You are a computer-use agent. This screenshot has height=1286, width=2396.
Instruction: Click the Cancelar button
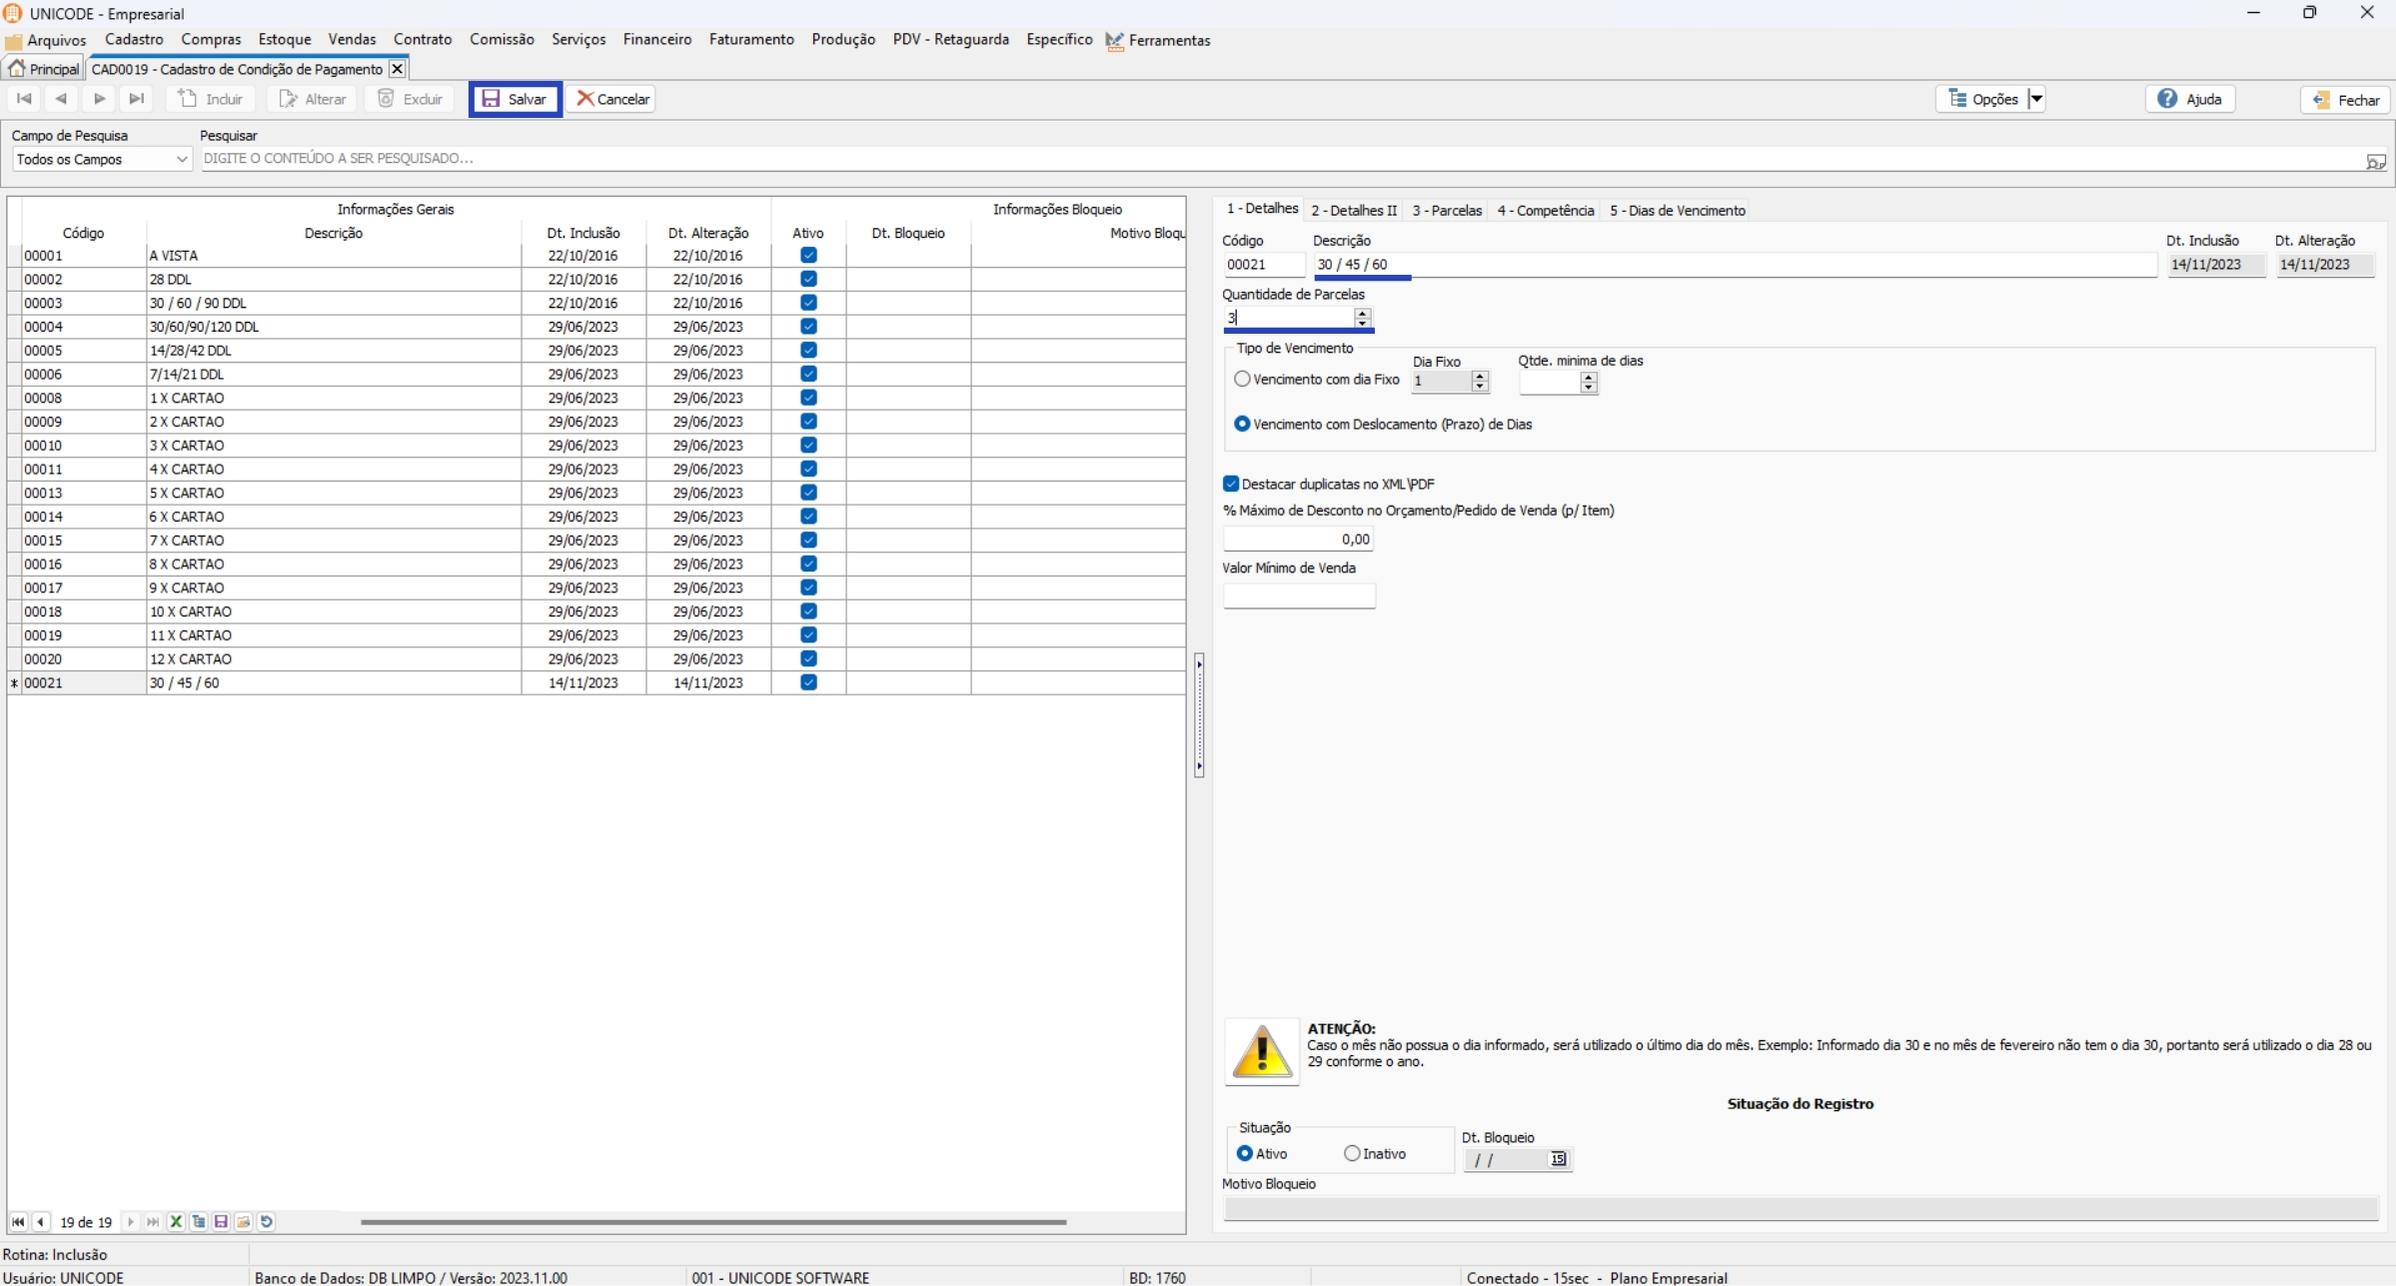click(x=611, y=99)
